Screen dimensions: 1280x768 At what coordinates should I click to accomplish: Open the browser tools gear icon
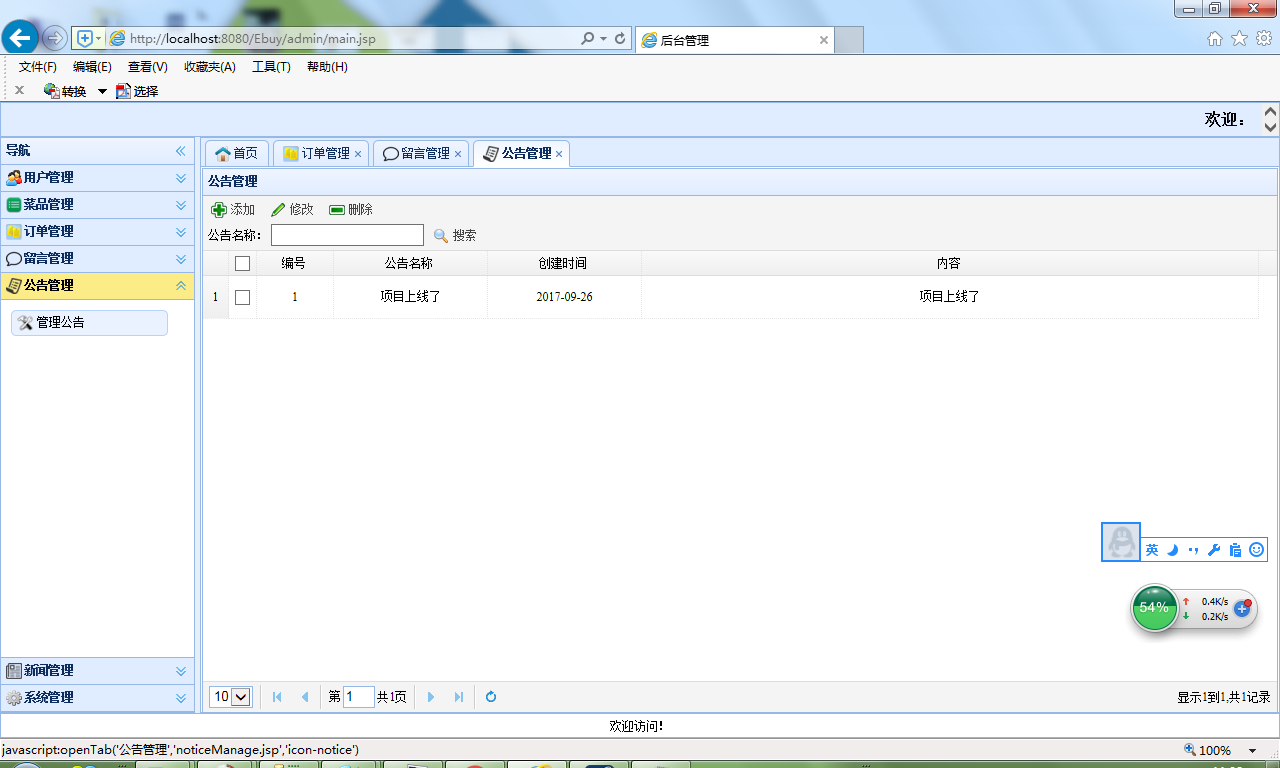[x=1264, y=38]
